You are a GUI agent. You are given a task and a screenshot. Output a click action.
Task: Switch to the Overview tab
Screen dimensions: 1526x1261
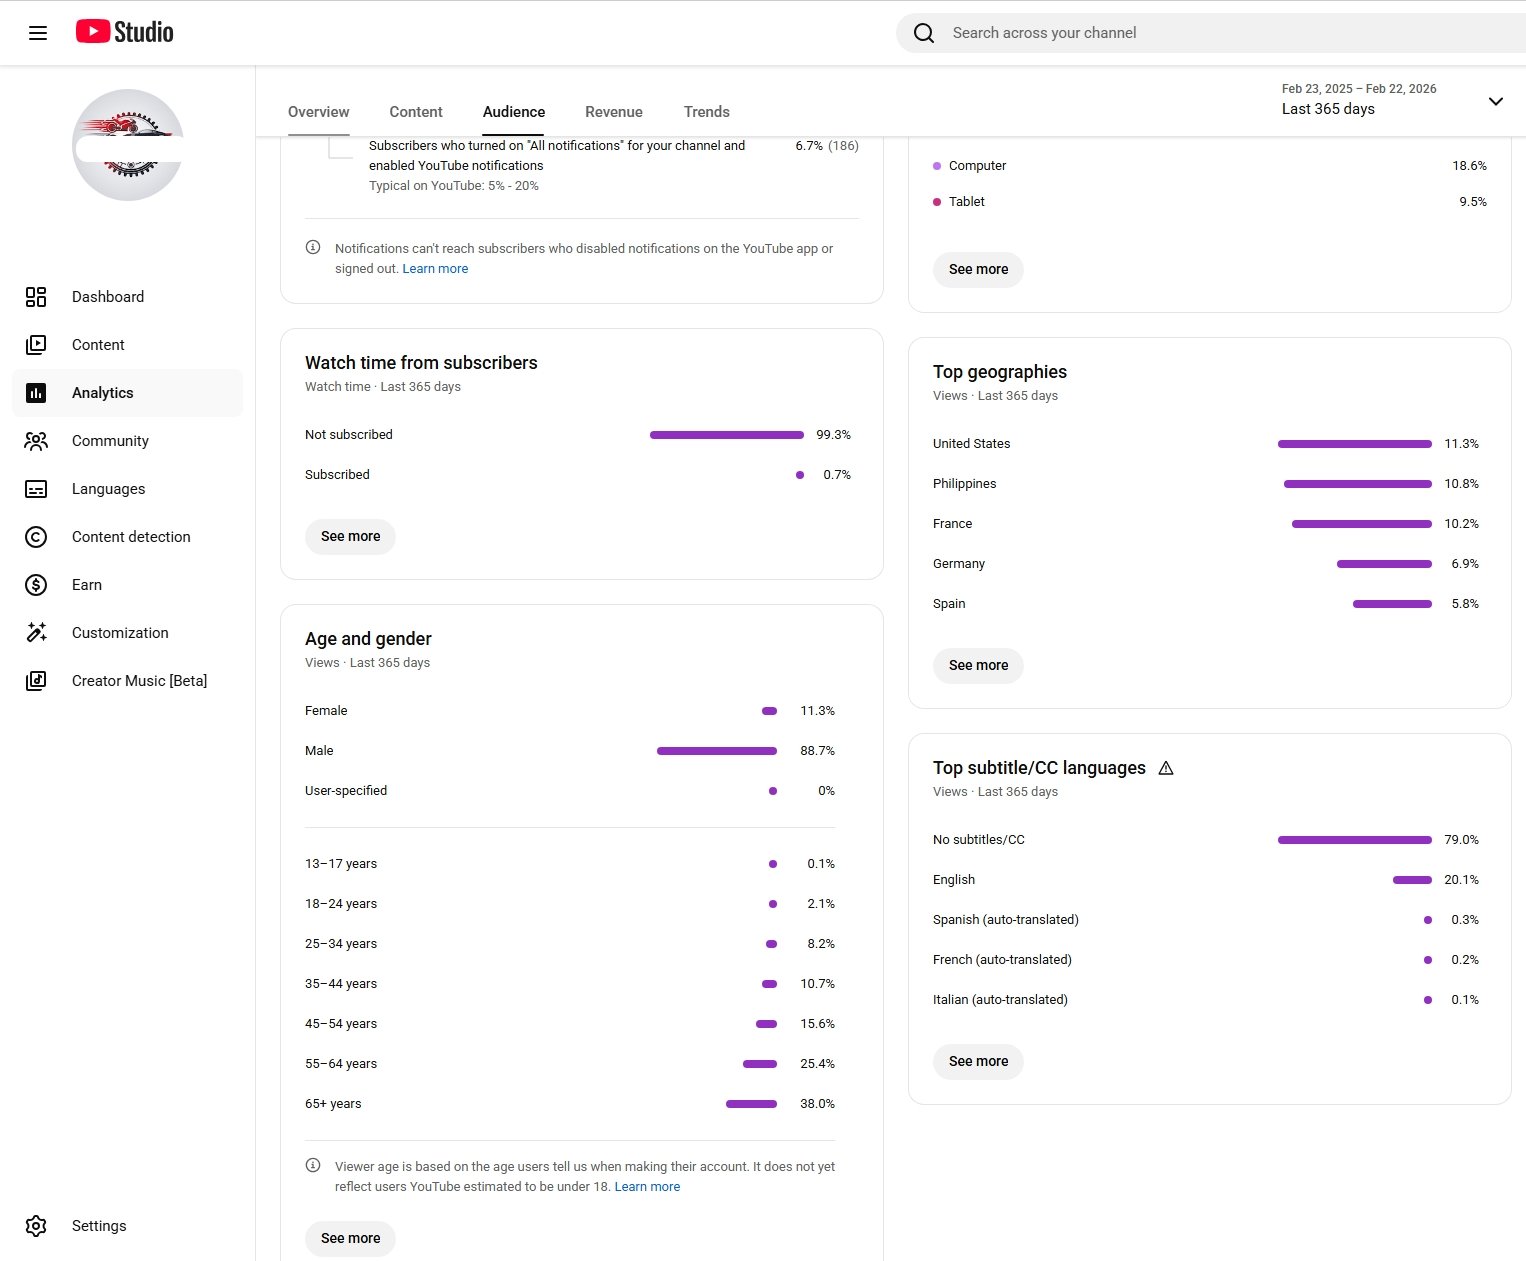coord(318,112)
